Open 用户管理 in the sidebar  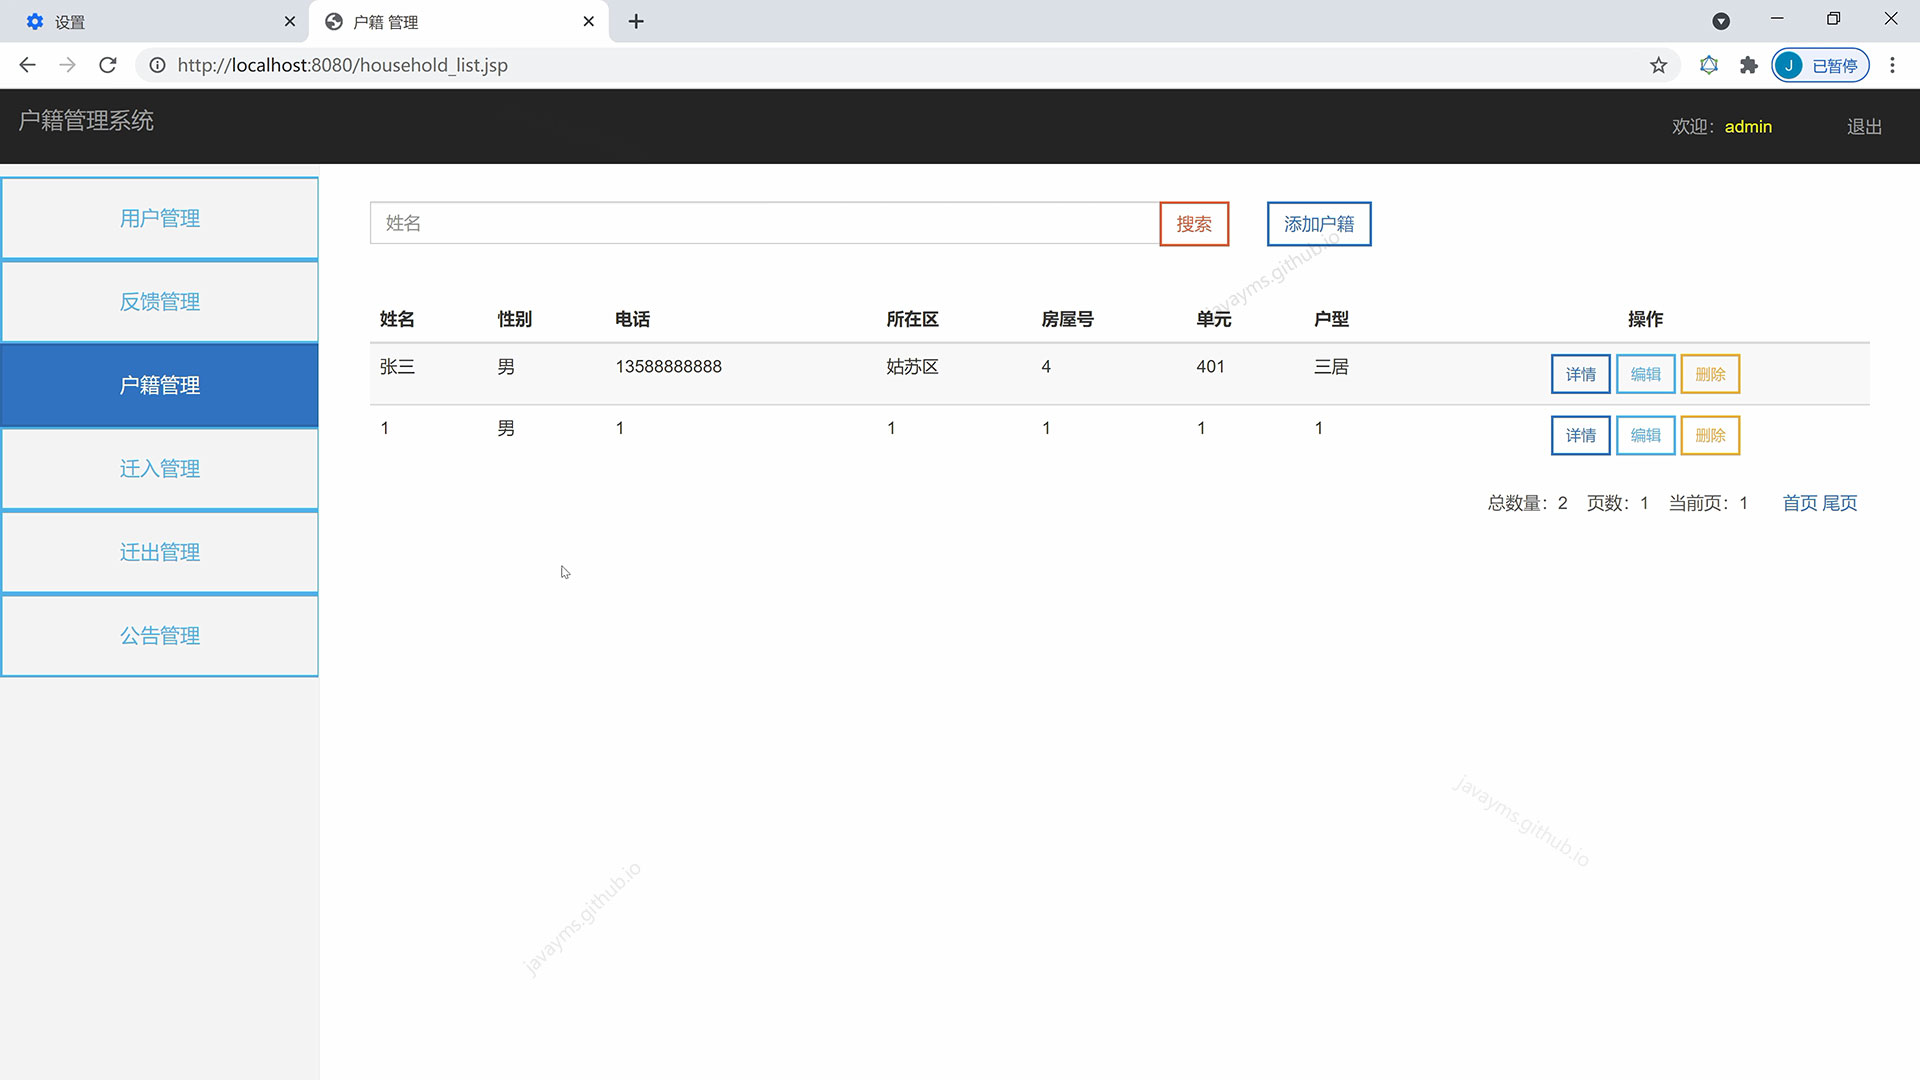[160, 218]
